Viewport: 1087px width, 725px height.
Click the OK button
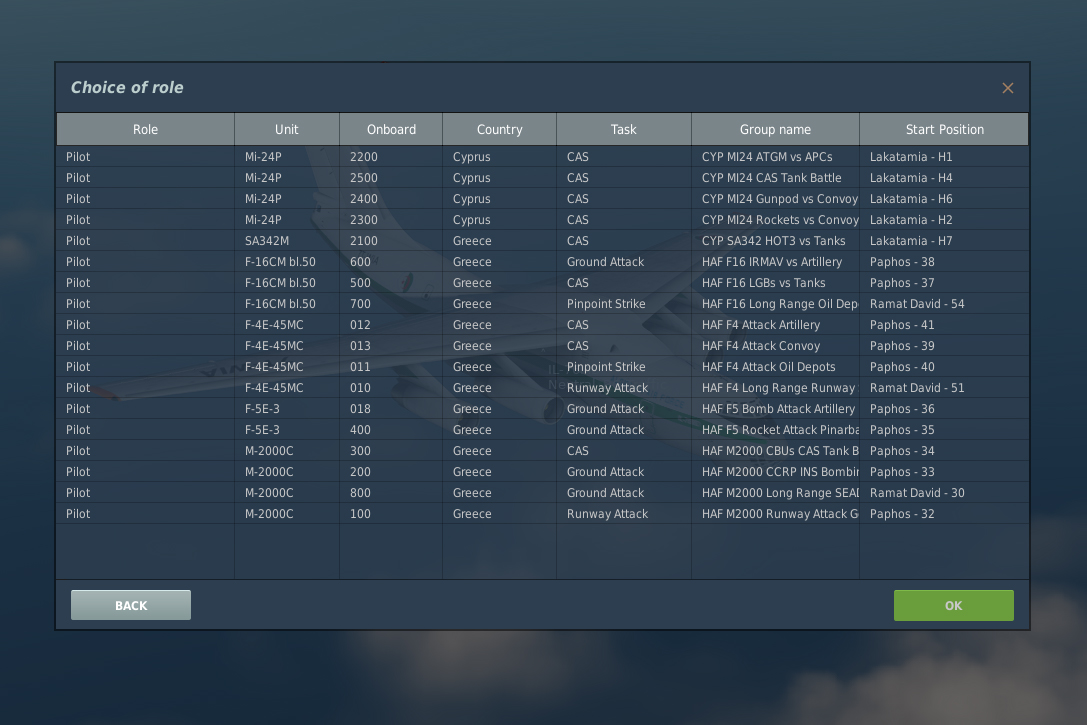[953, 605]
